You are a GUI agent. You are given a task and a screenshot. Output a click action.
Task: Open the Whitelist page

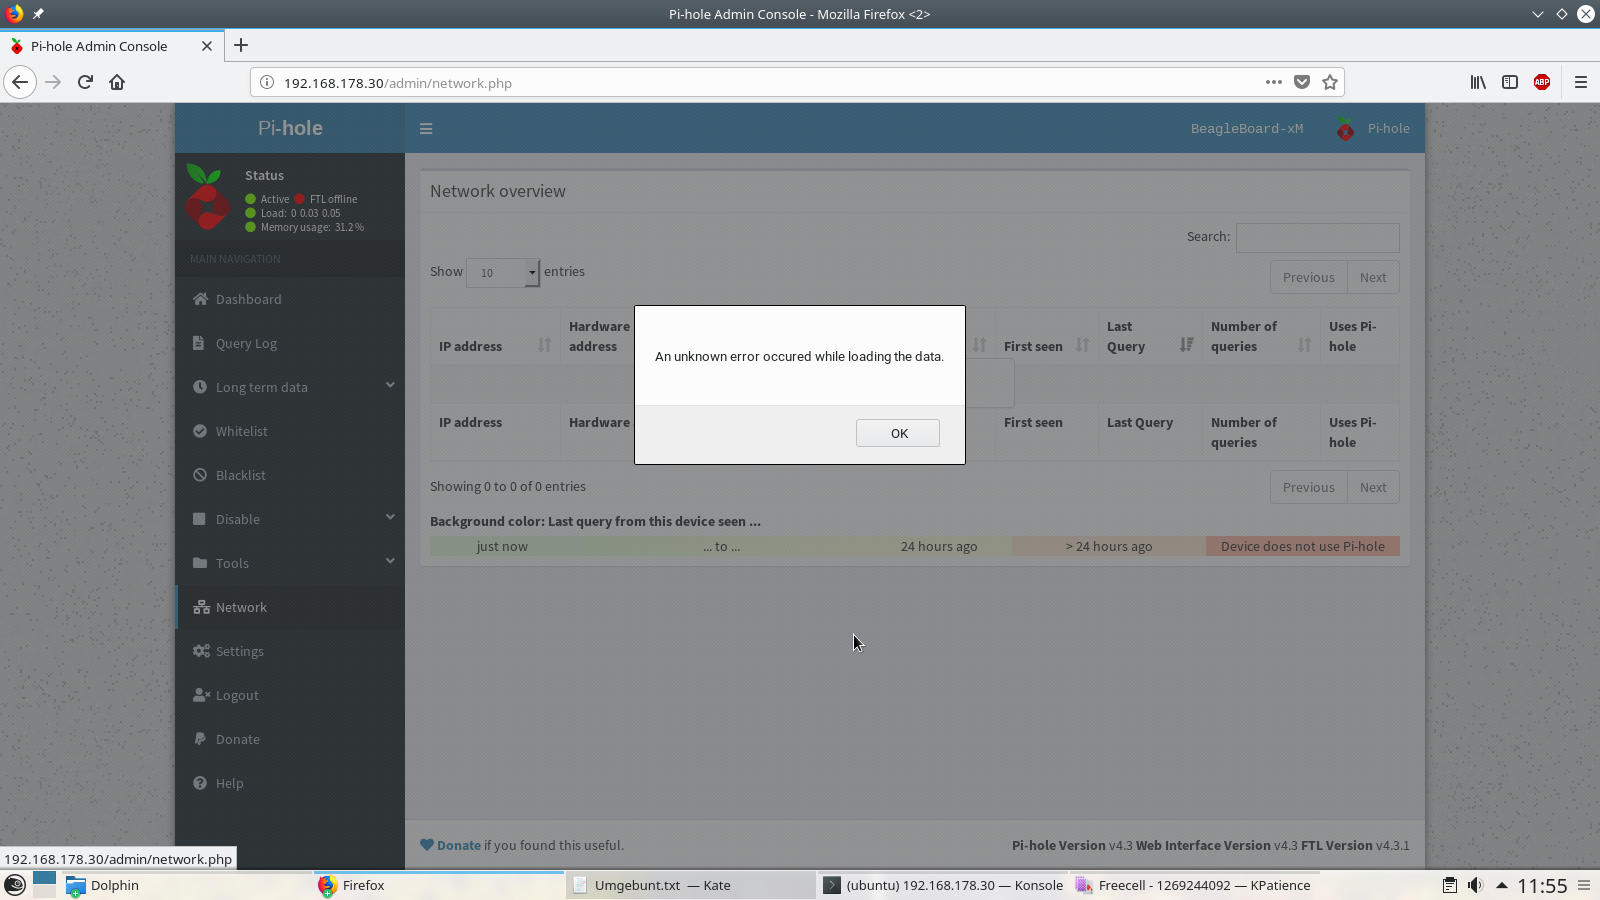(290, 431)
